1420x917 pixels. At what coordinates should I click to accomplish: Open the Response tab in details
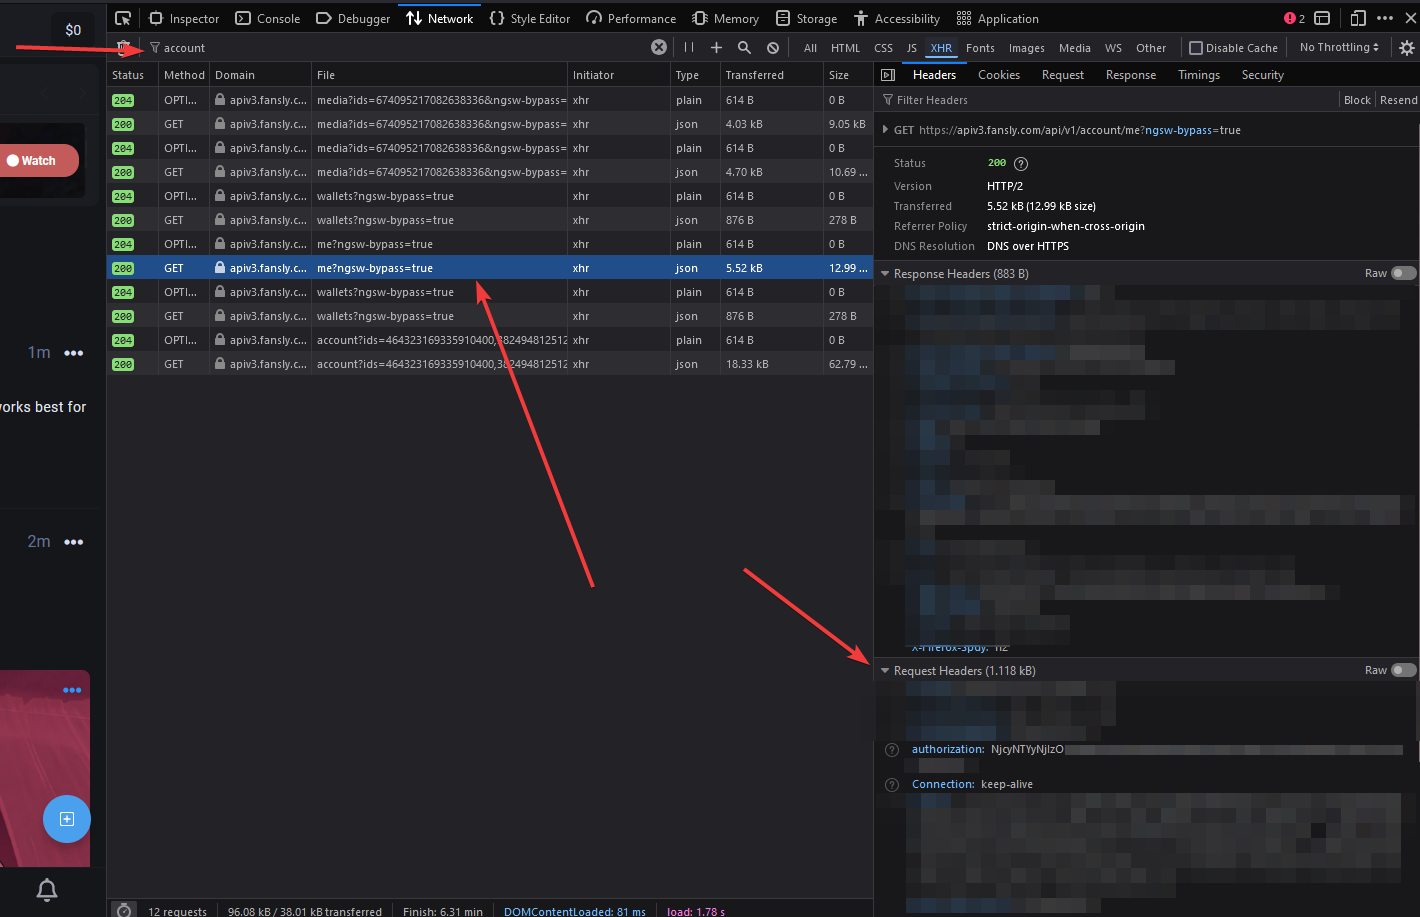point(1130,75)
